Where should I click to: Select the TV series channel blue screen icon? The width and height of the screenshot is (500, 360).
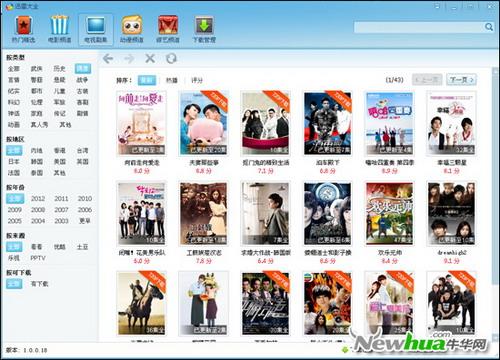click(96, 29)
